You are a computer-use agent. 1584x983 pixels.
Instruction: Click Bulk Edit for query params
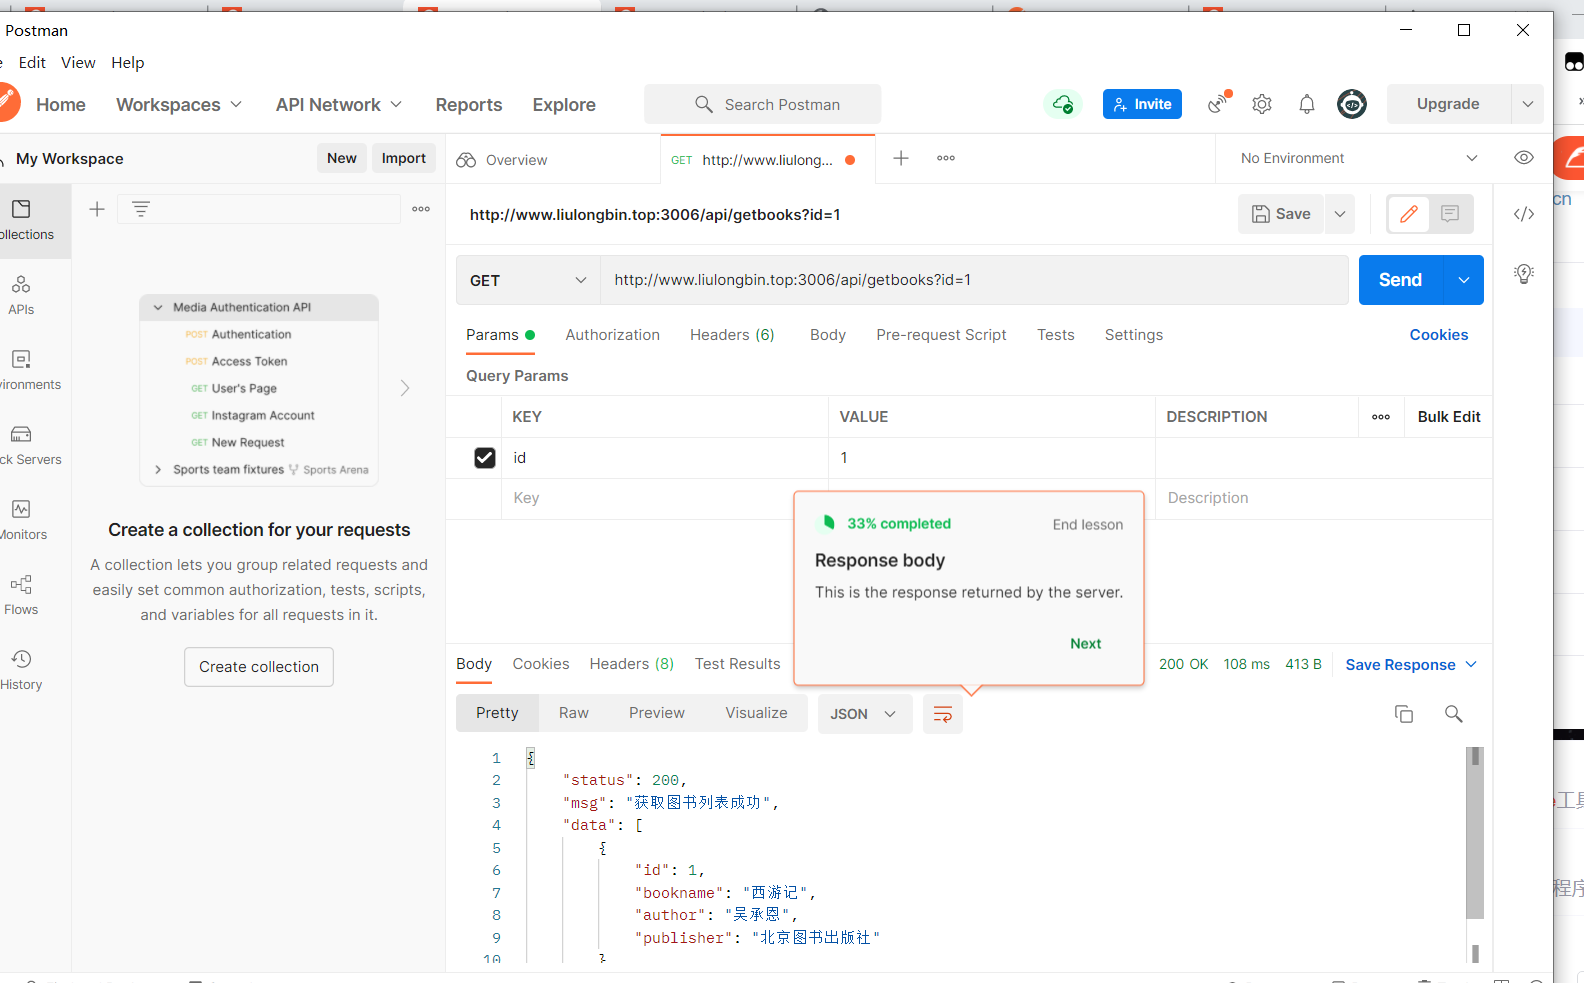1449,417
